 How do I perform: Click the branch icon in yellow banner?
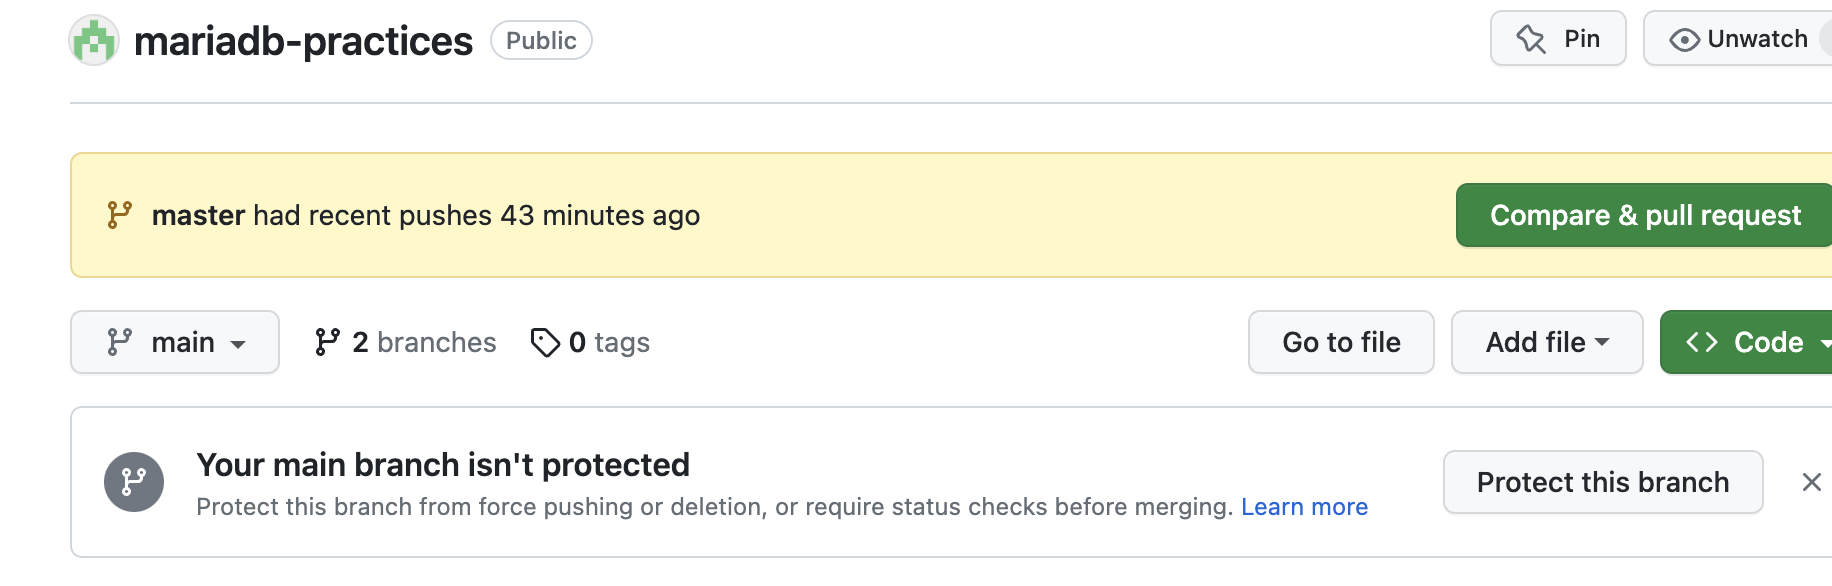click(120, 215)
